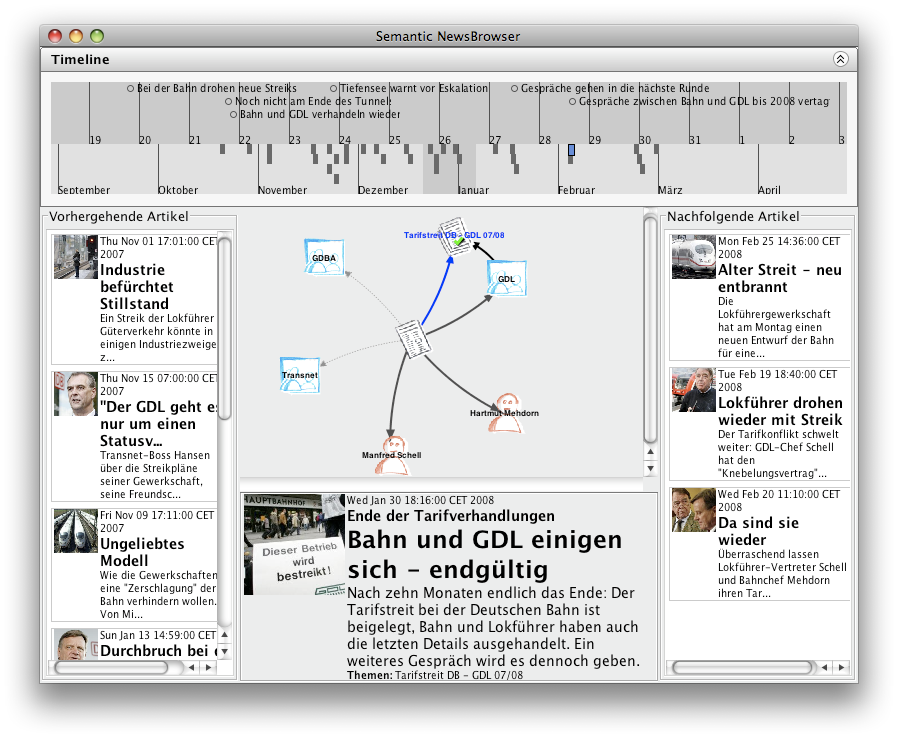
Task: Click the graph view vertical scrollbar thumb
Action: [x=650, y=328]
